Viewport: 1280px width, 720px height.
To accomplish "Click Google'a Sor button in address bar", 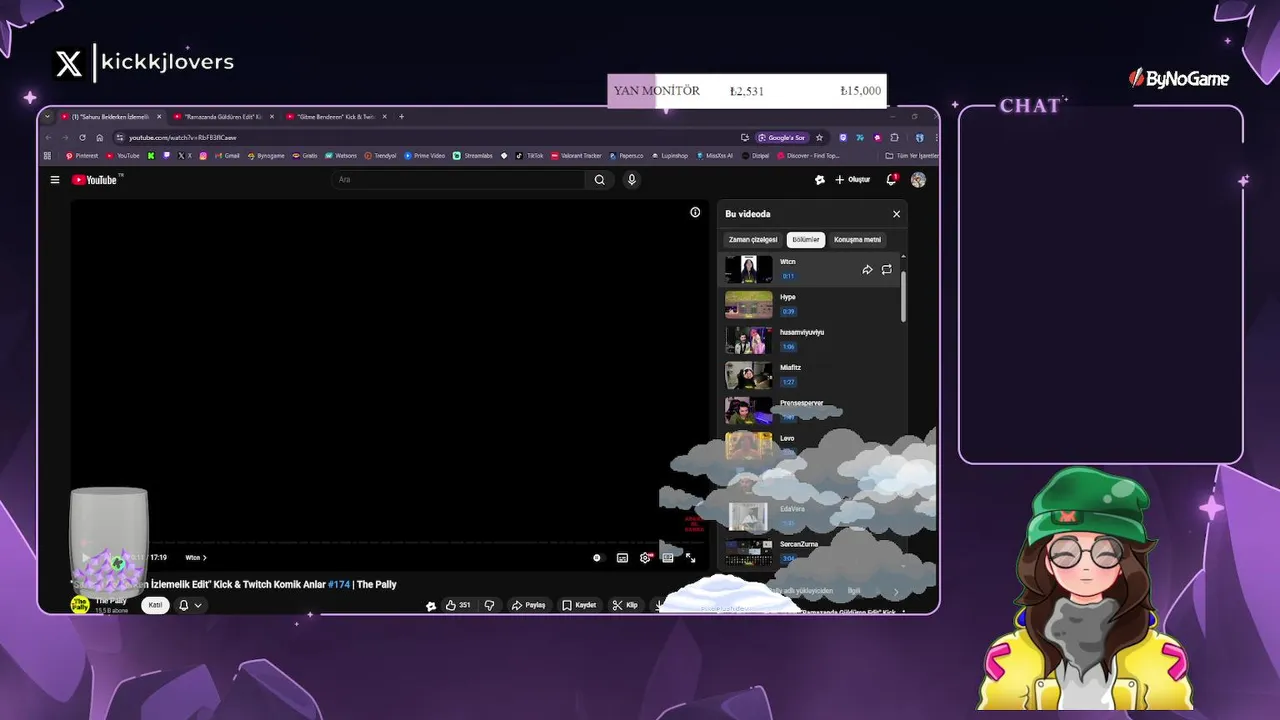I will pyautogui.click(x=781, y=137).
